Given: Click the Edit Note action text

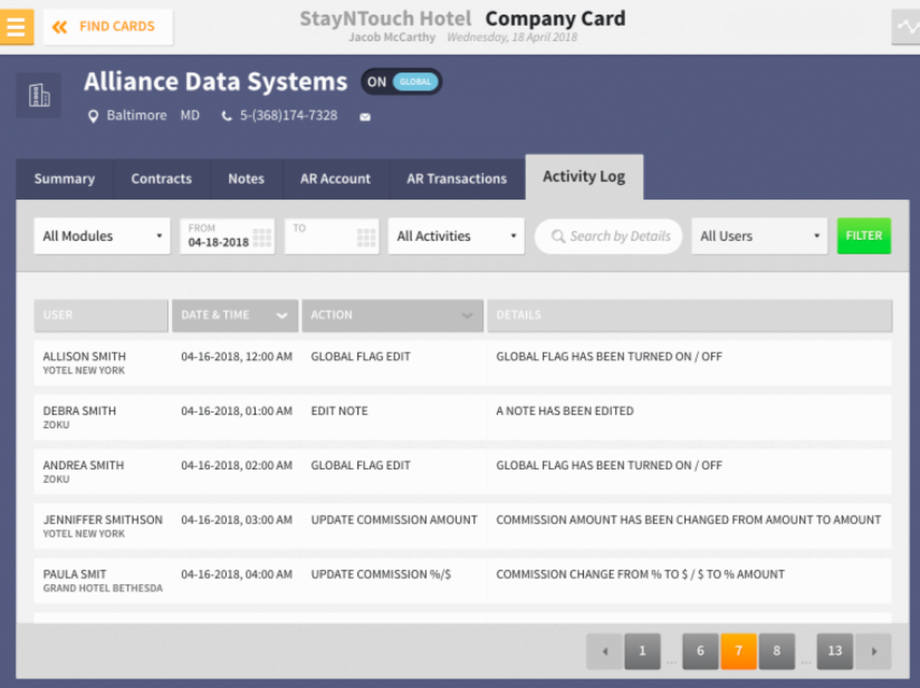Looking at the screenshot, I should tap(339, 411).
